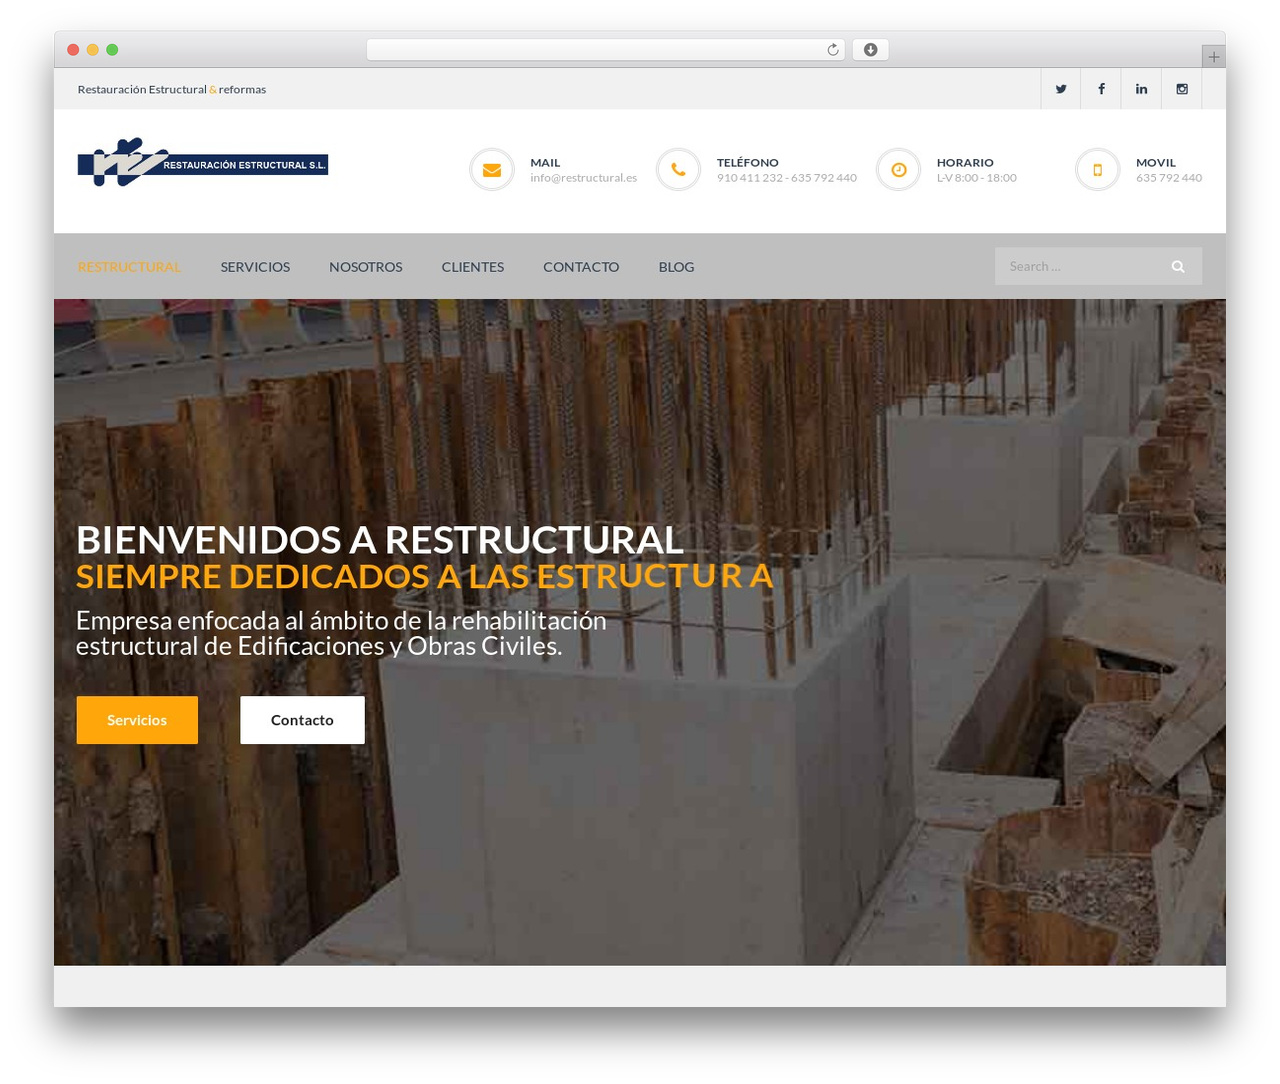This screenshot has height=1084, width=1280.
Task: Click the Horario clock icon
Action: pyautogui.click(x=898, y=170)
